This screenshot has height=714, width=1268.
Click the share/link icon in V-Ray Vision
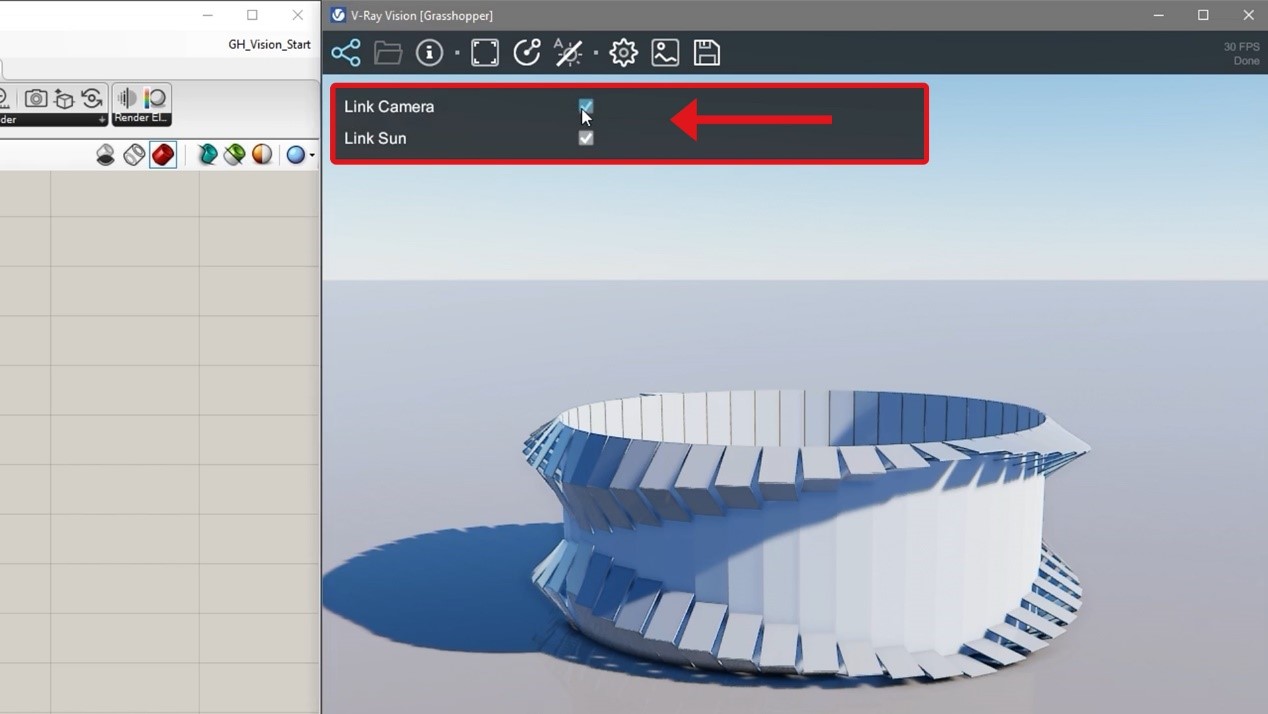346,53
